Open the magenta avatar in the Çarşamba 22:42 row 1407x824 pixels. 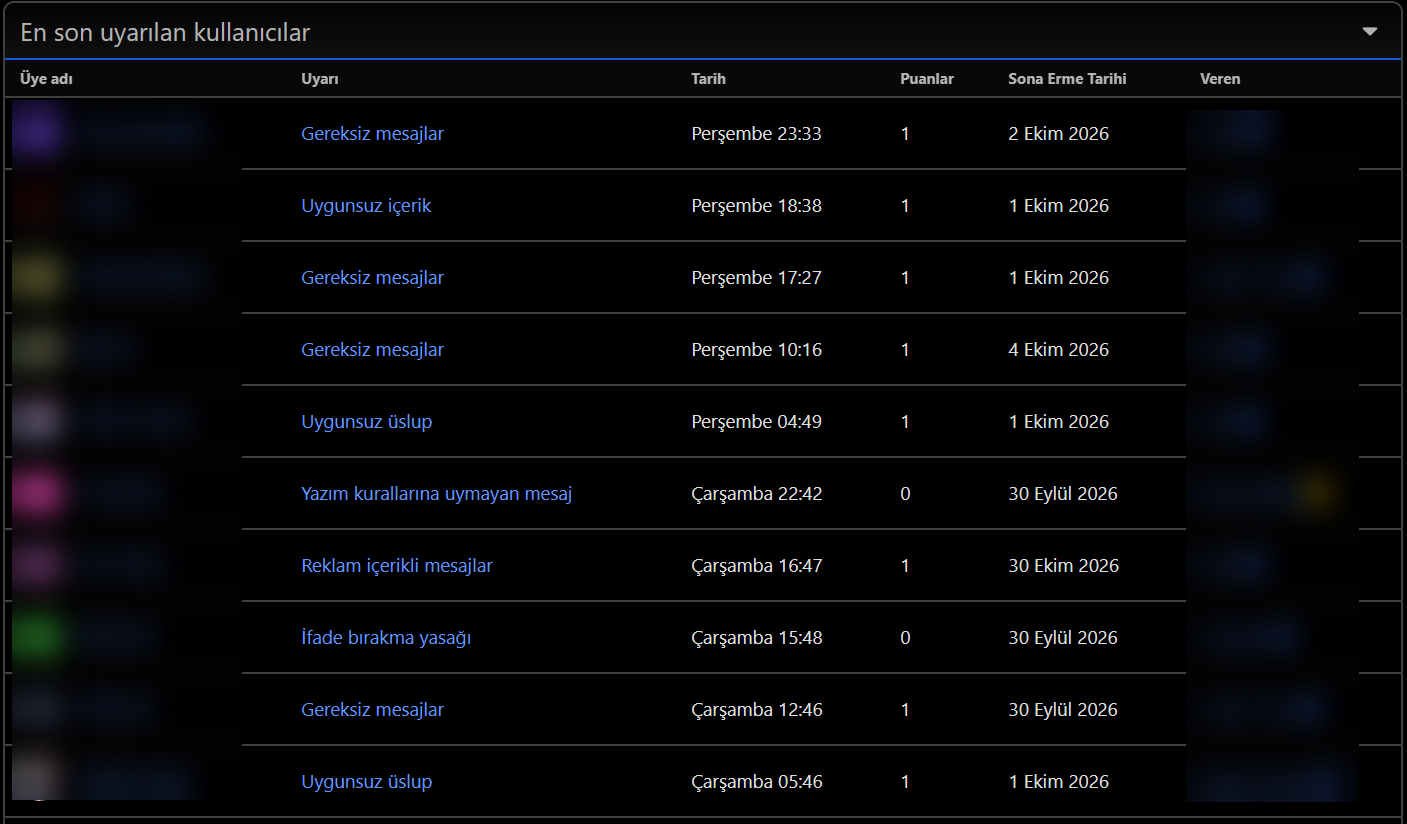pyautogui.click(x=38, y=494)
